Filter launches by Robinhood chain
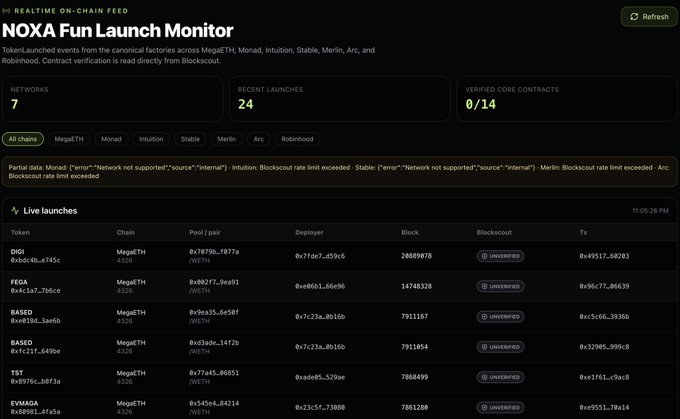680x419 pixels. coord(297,139)
